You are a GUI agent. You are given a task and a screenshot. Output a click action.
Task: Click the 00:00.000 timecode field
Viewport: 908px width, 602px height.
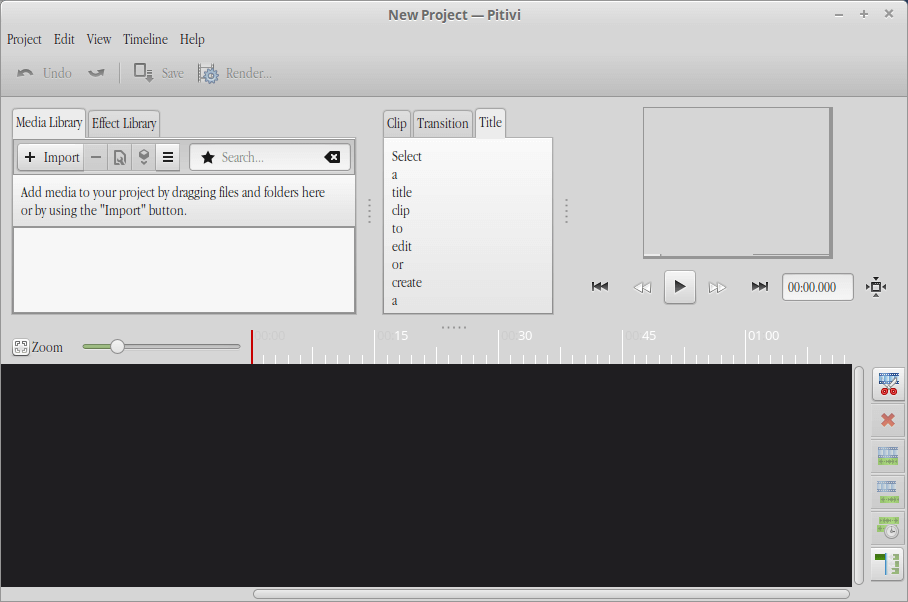(x=818, y=287)
